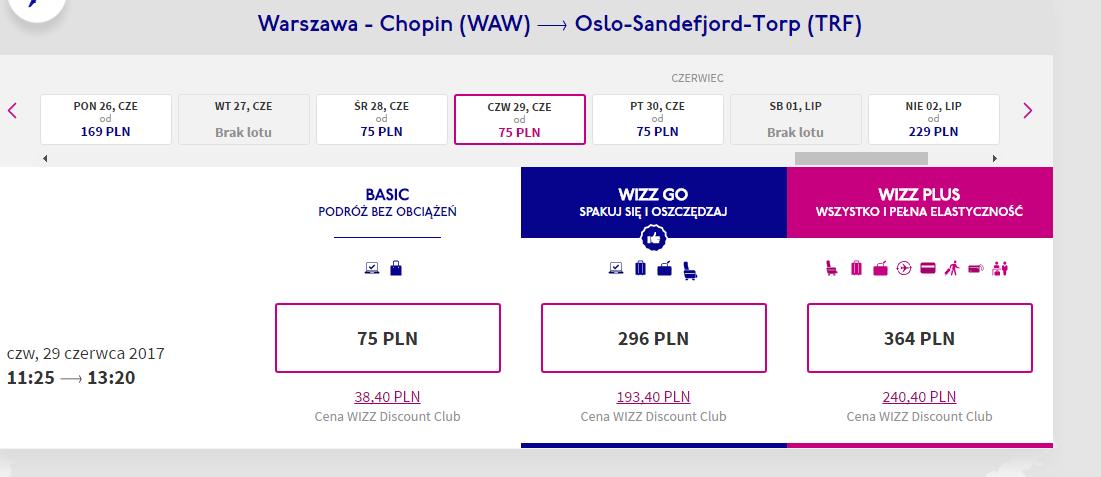Click the airport check-in desk icon under WIZZ PLUS
Image resolution: width=1101 pixels, height=477 pixels.
click(x=1000, y=268)
